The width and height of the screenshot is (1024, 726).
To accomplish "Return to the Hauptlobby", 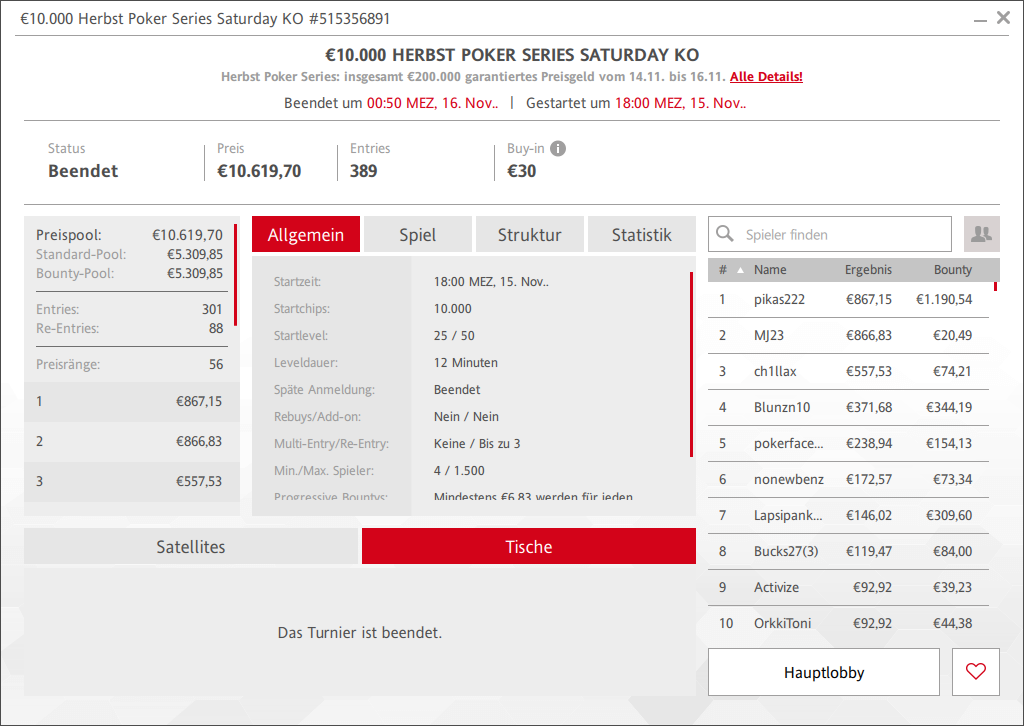I will coord(823,672).
